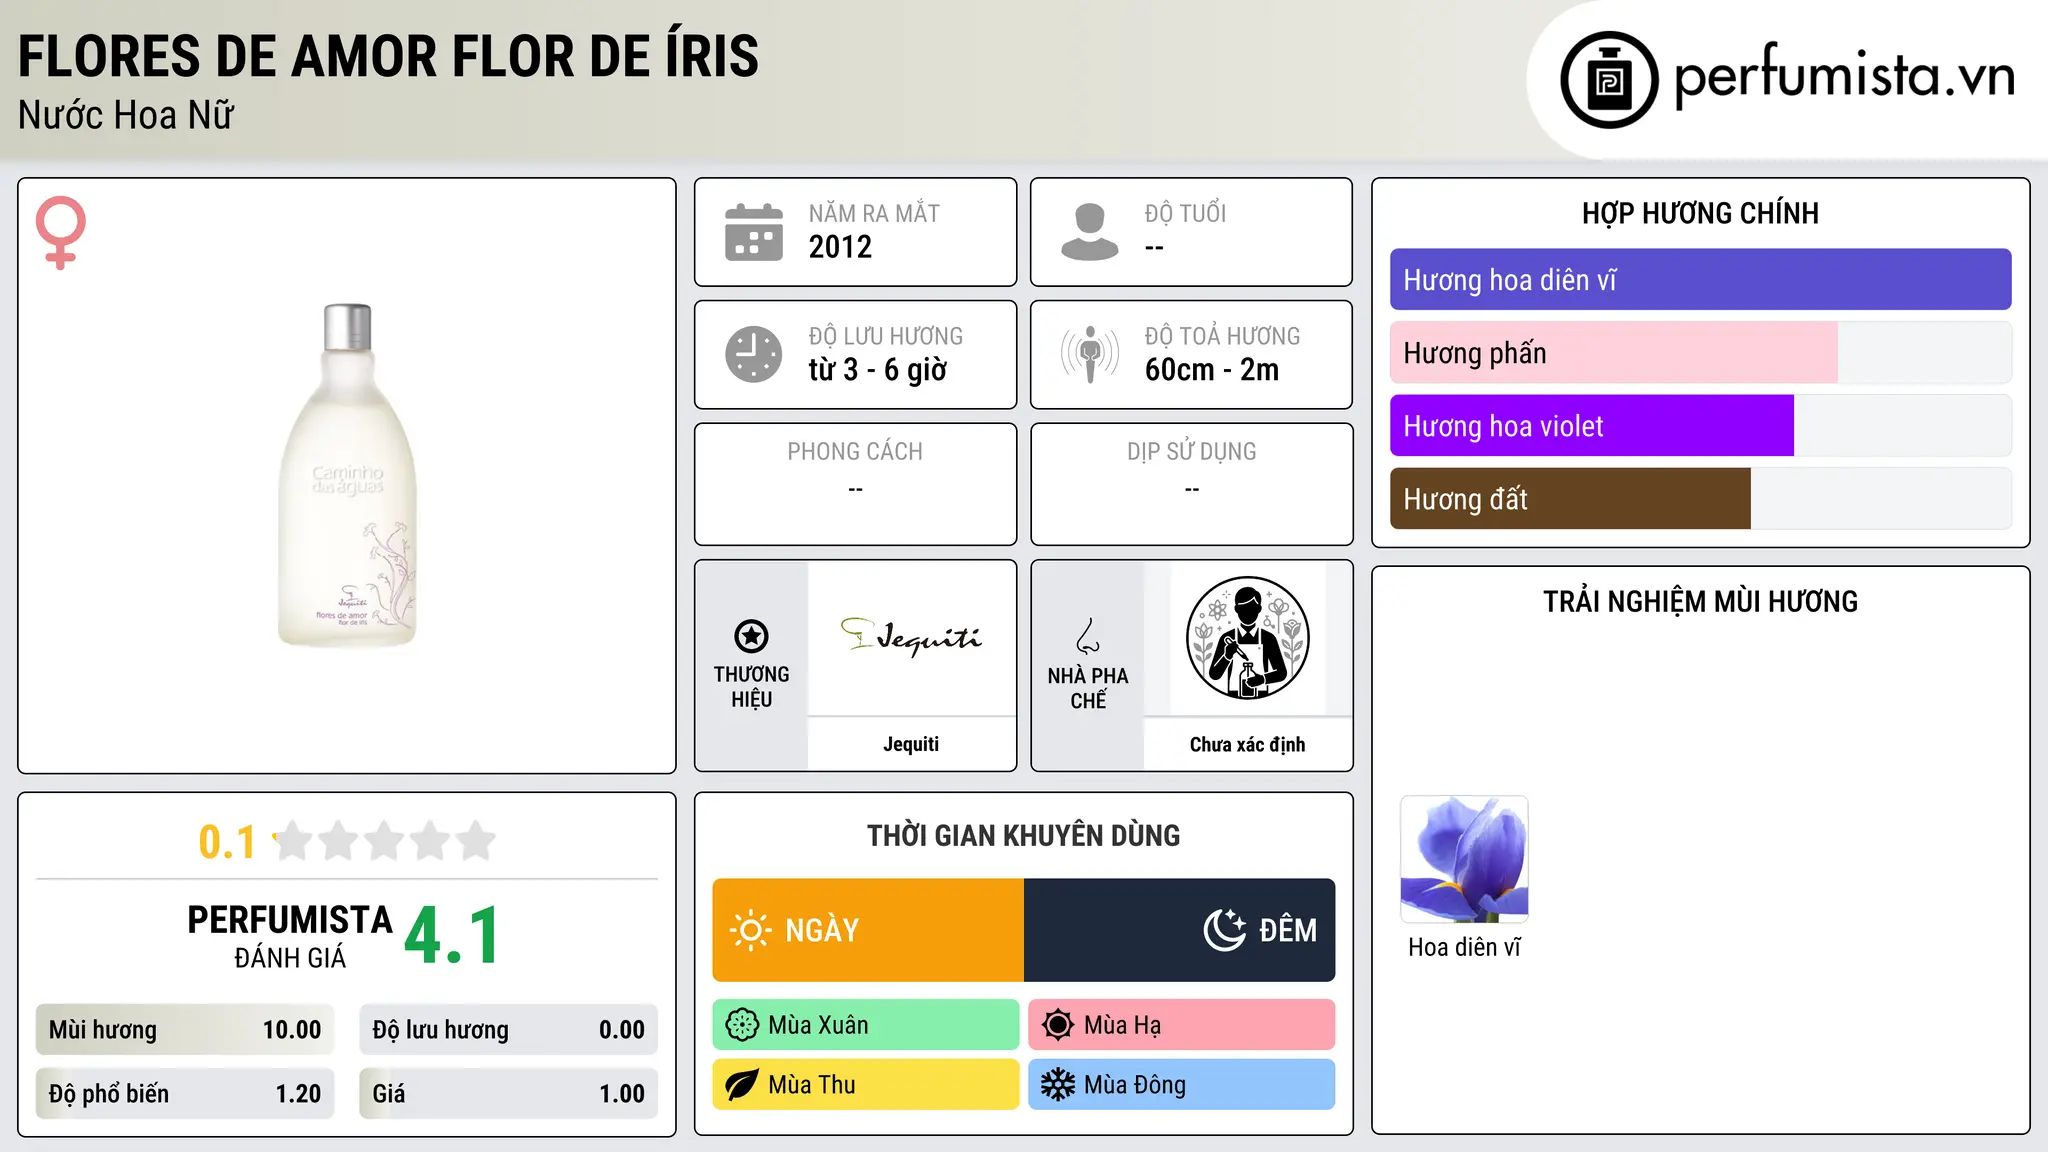Click the leaf icon in Mùa Thu
This screenshot has width=2048, height=1152.
click(742, 1085)
